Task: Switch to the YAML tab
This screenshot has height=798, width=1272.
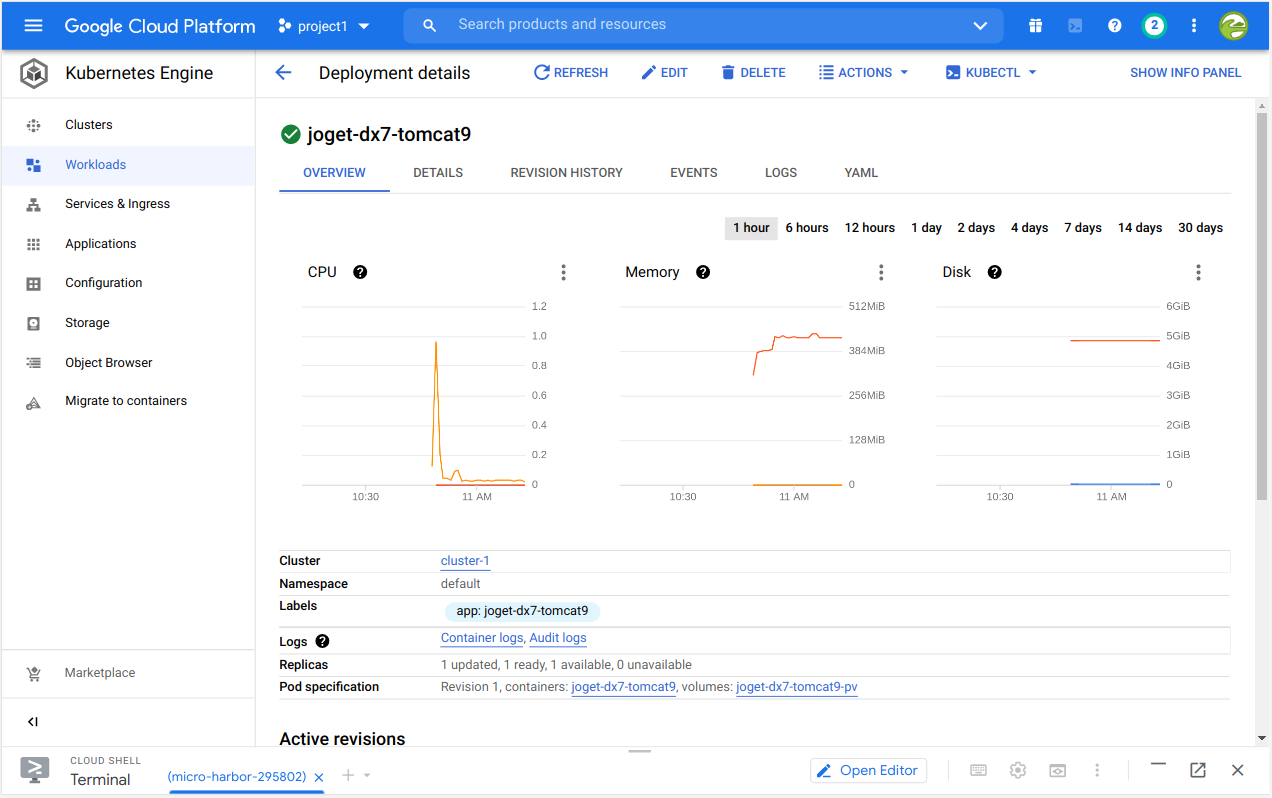Action: pos(860,173)
